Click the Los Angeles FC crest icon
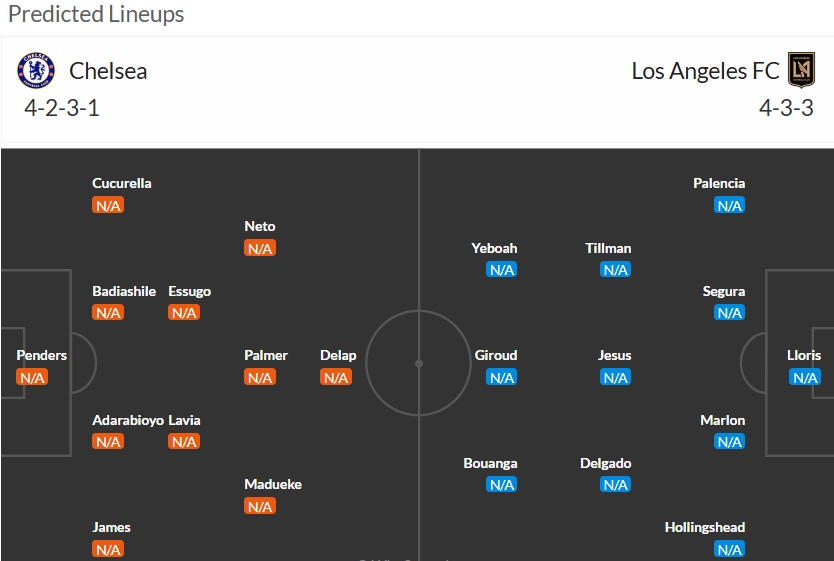The image size is (834, 561). pos(801,70)
